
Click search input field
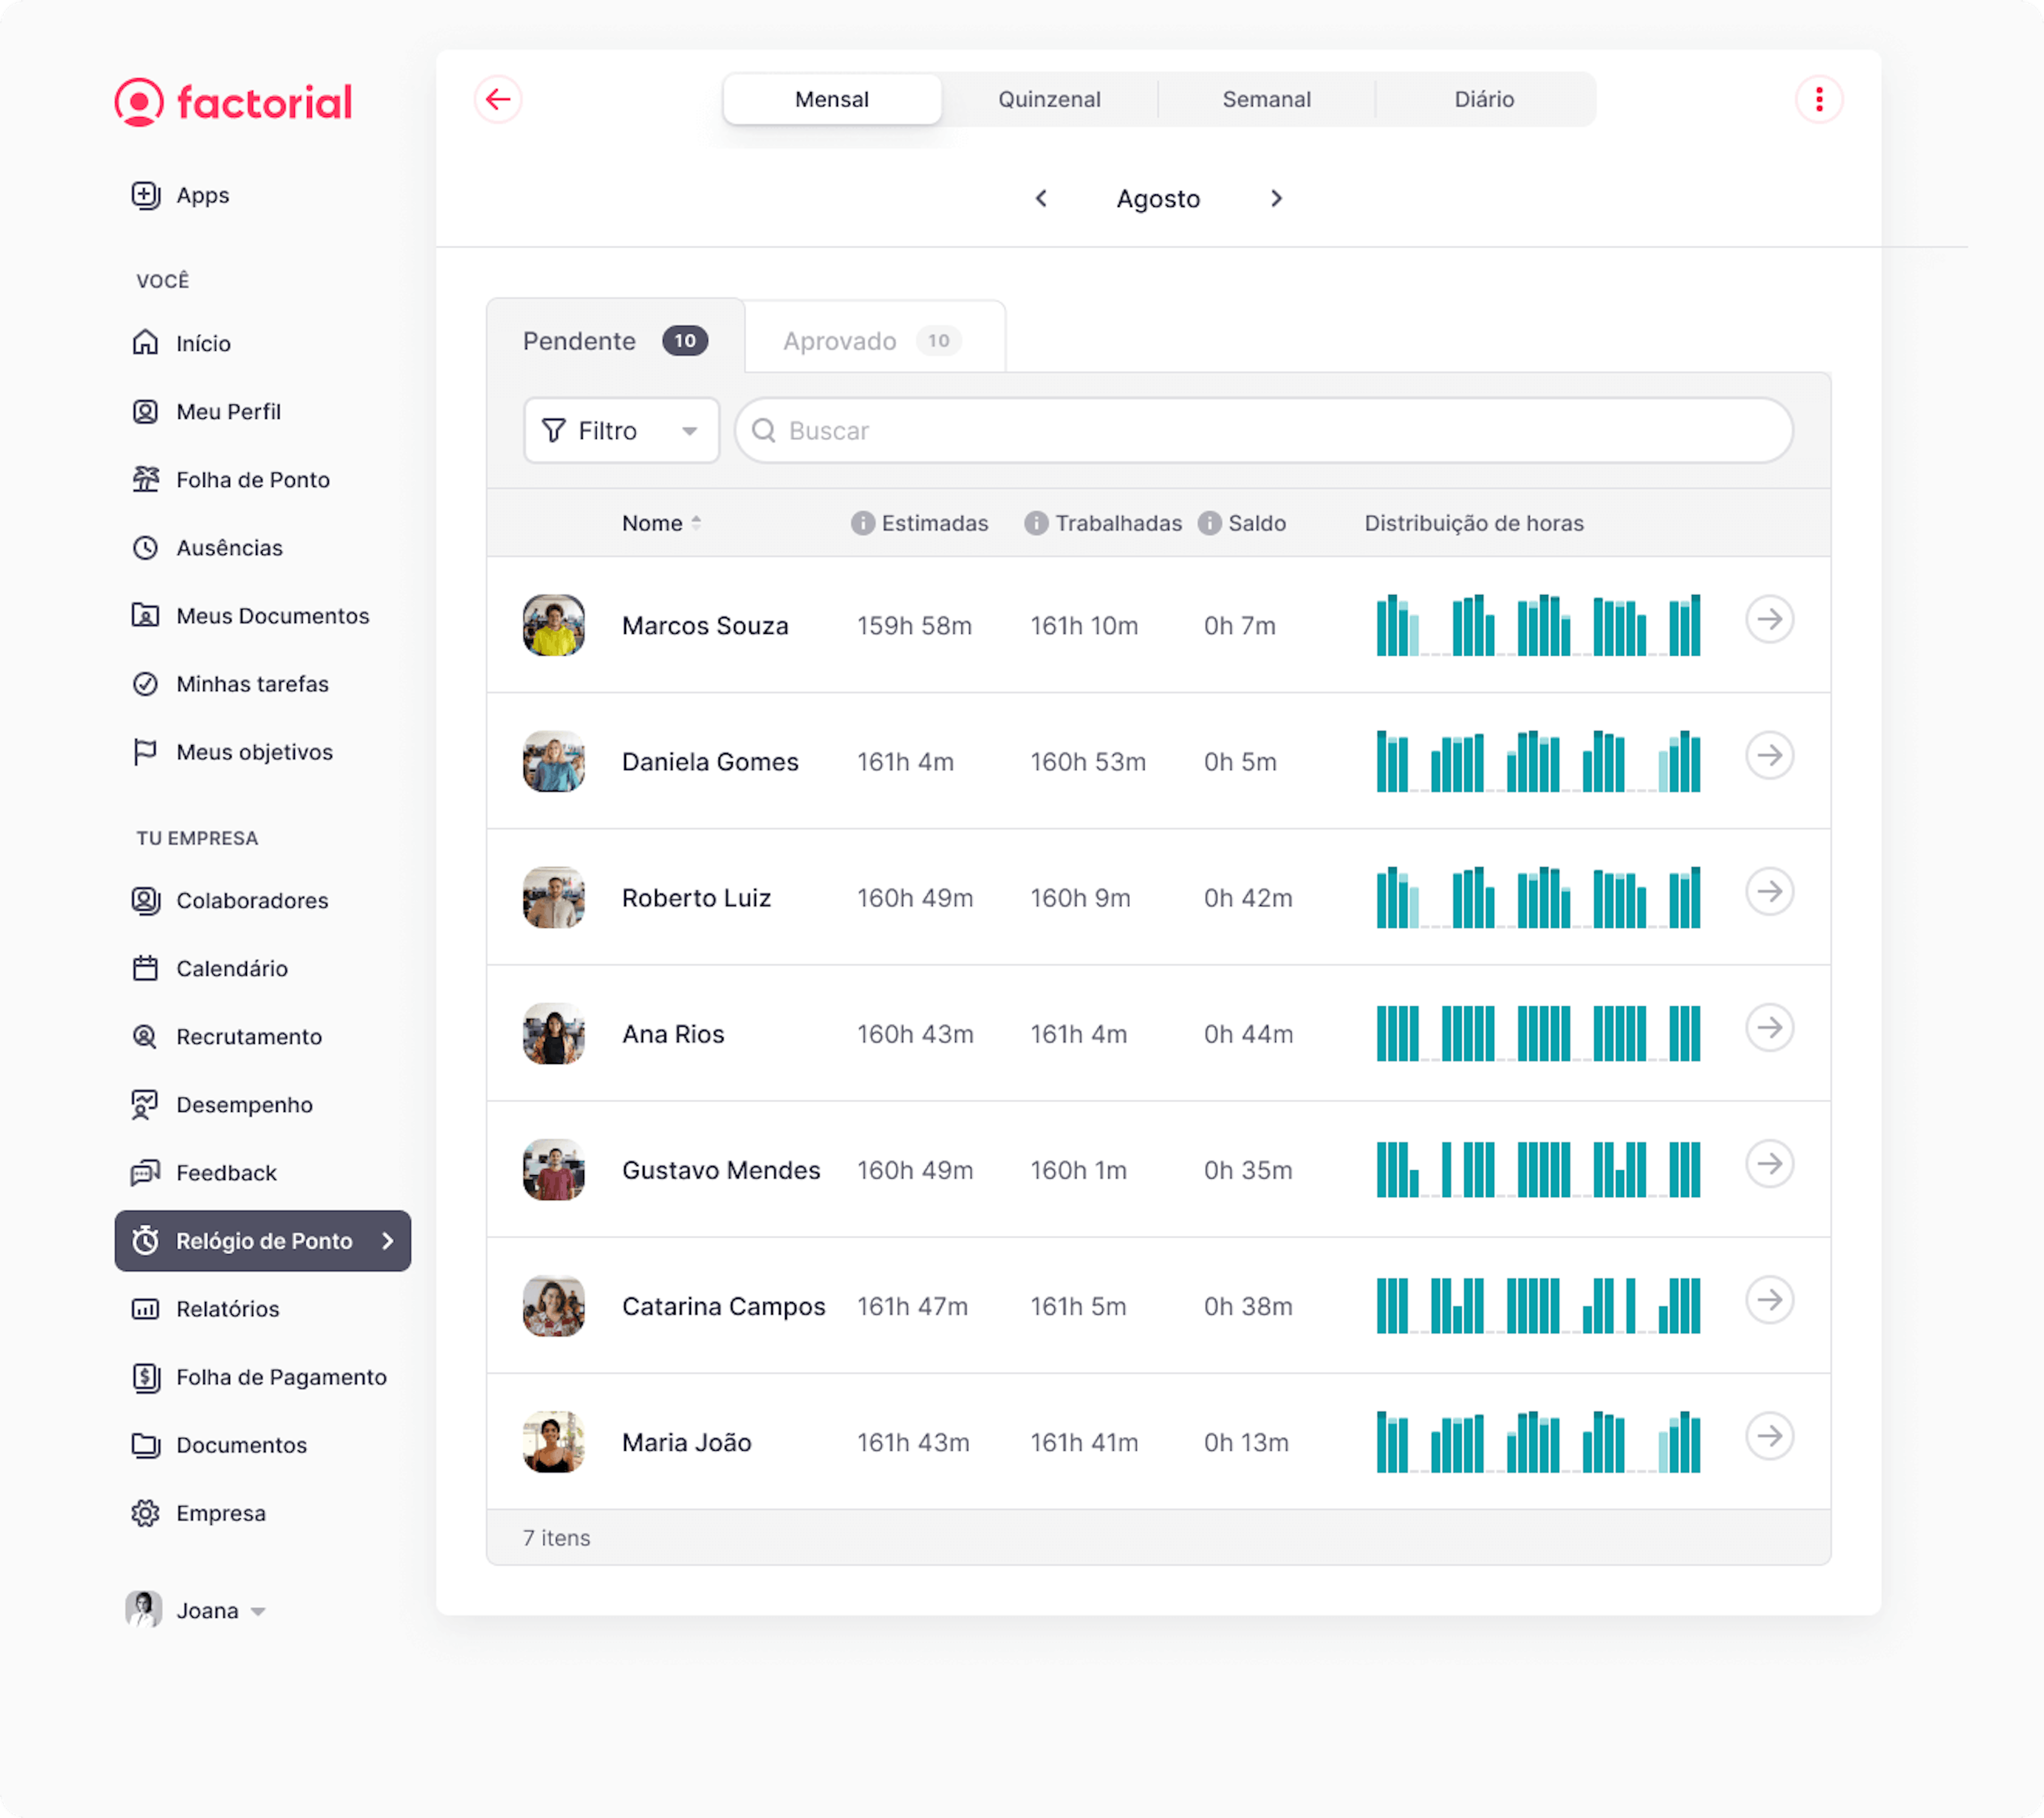[x=1263, y=430]
